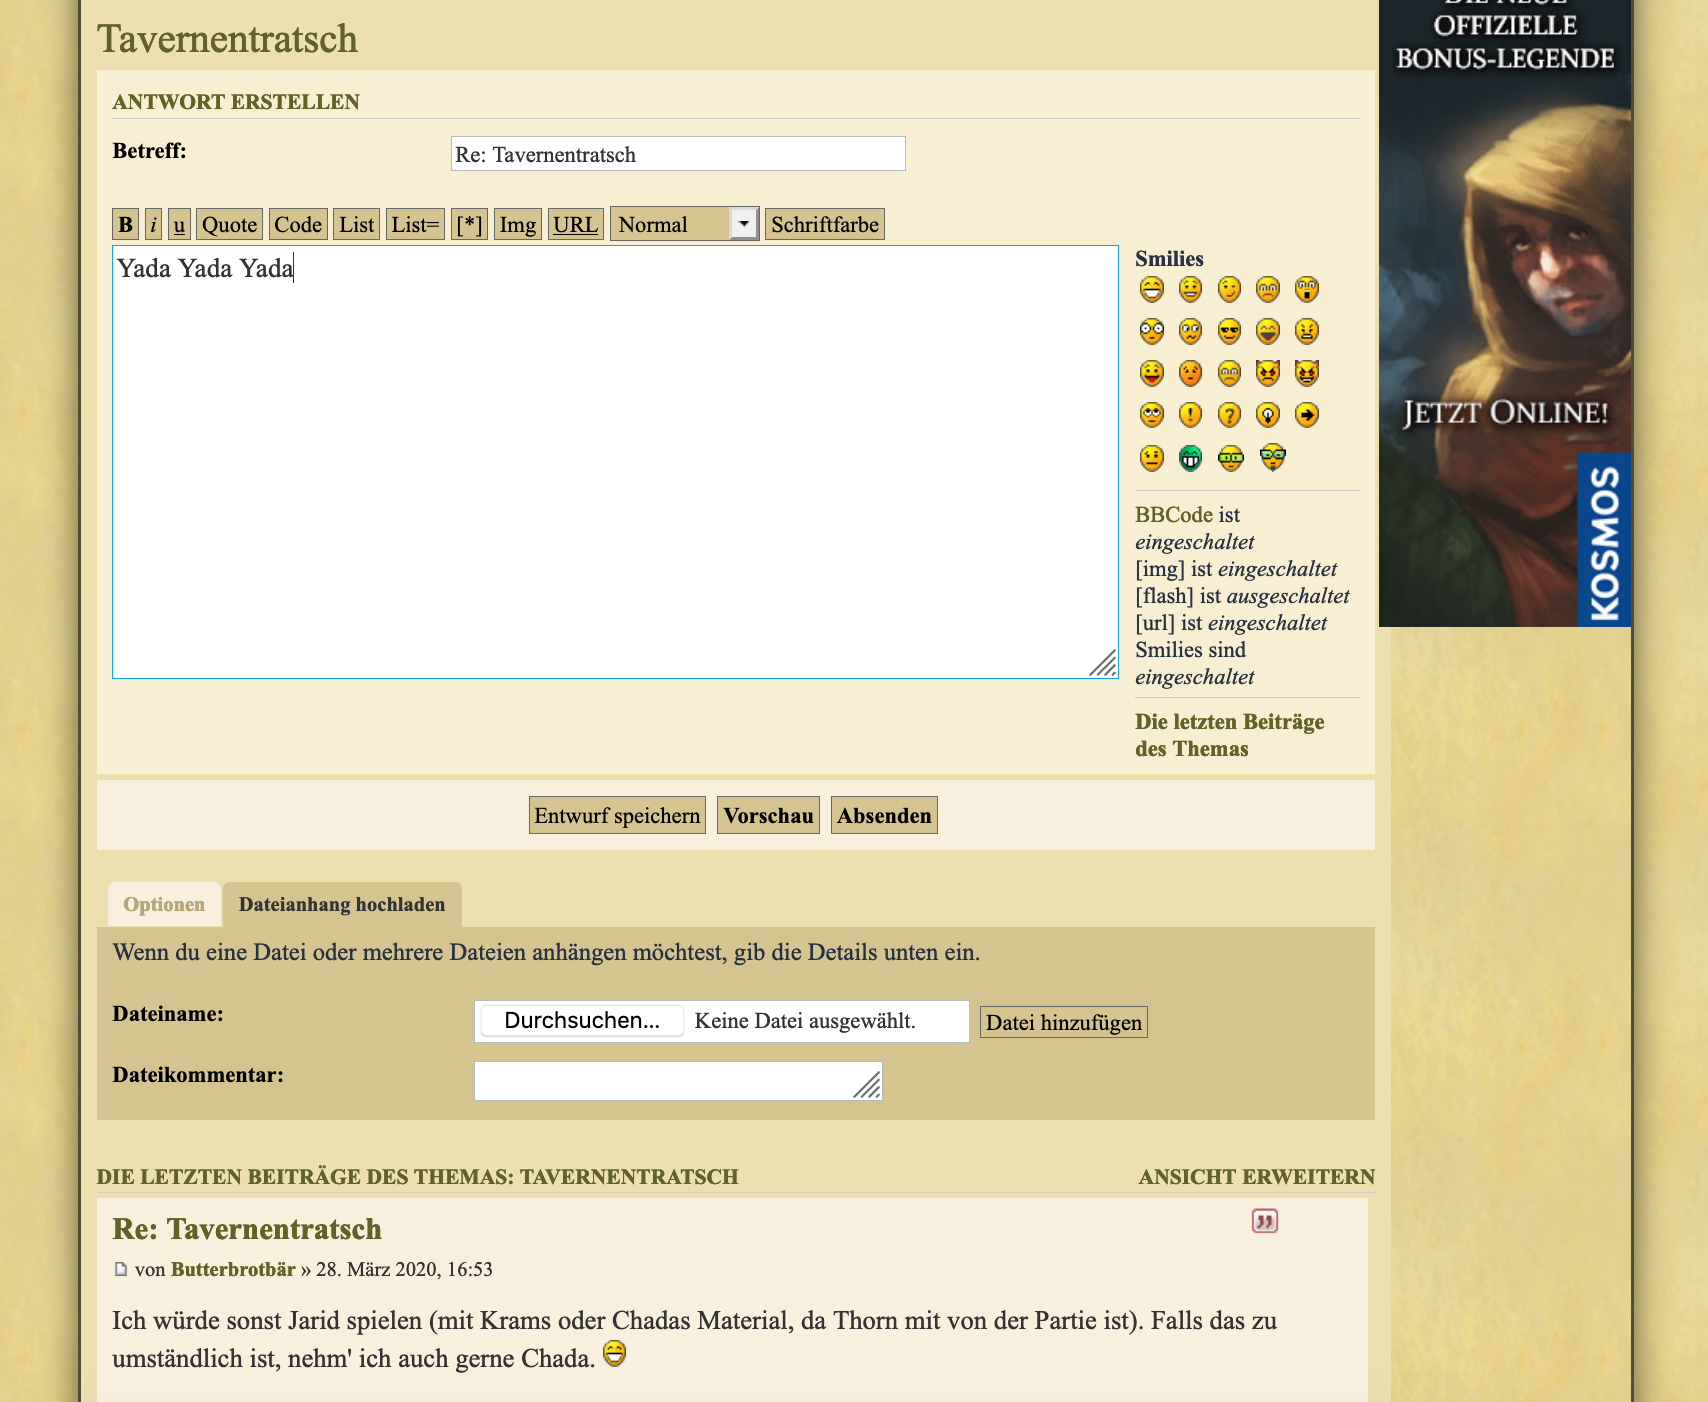Viewport: 1708px width, 1402px height.
Task: Expand the view with Ansicht erweitern
Action: [1256, 1177]
